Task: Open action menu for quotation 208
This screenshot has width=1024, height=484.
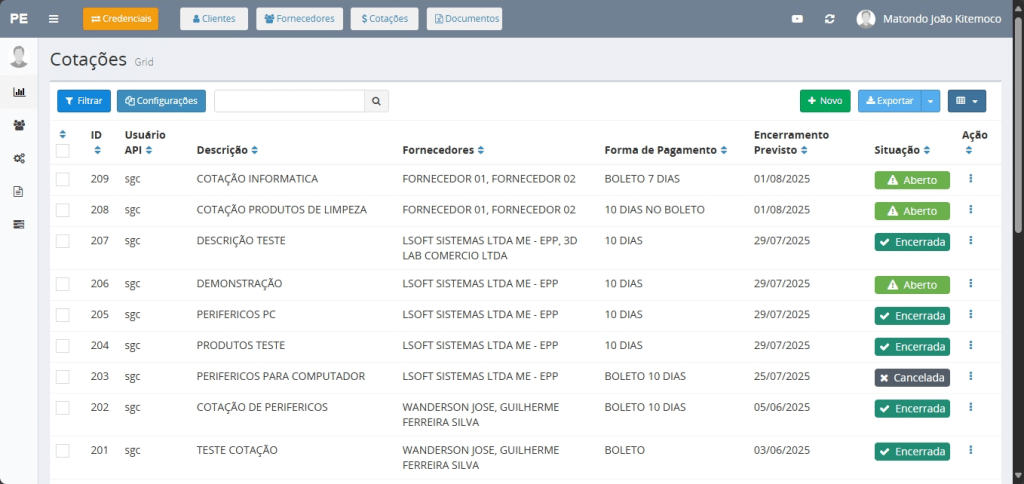Action: coord(970,209)
